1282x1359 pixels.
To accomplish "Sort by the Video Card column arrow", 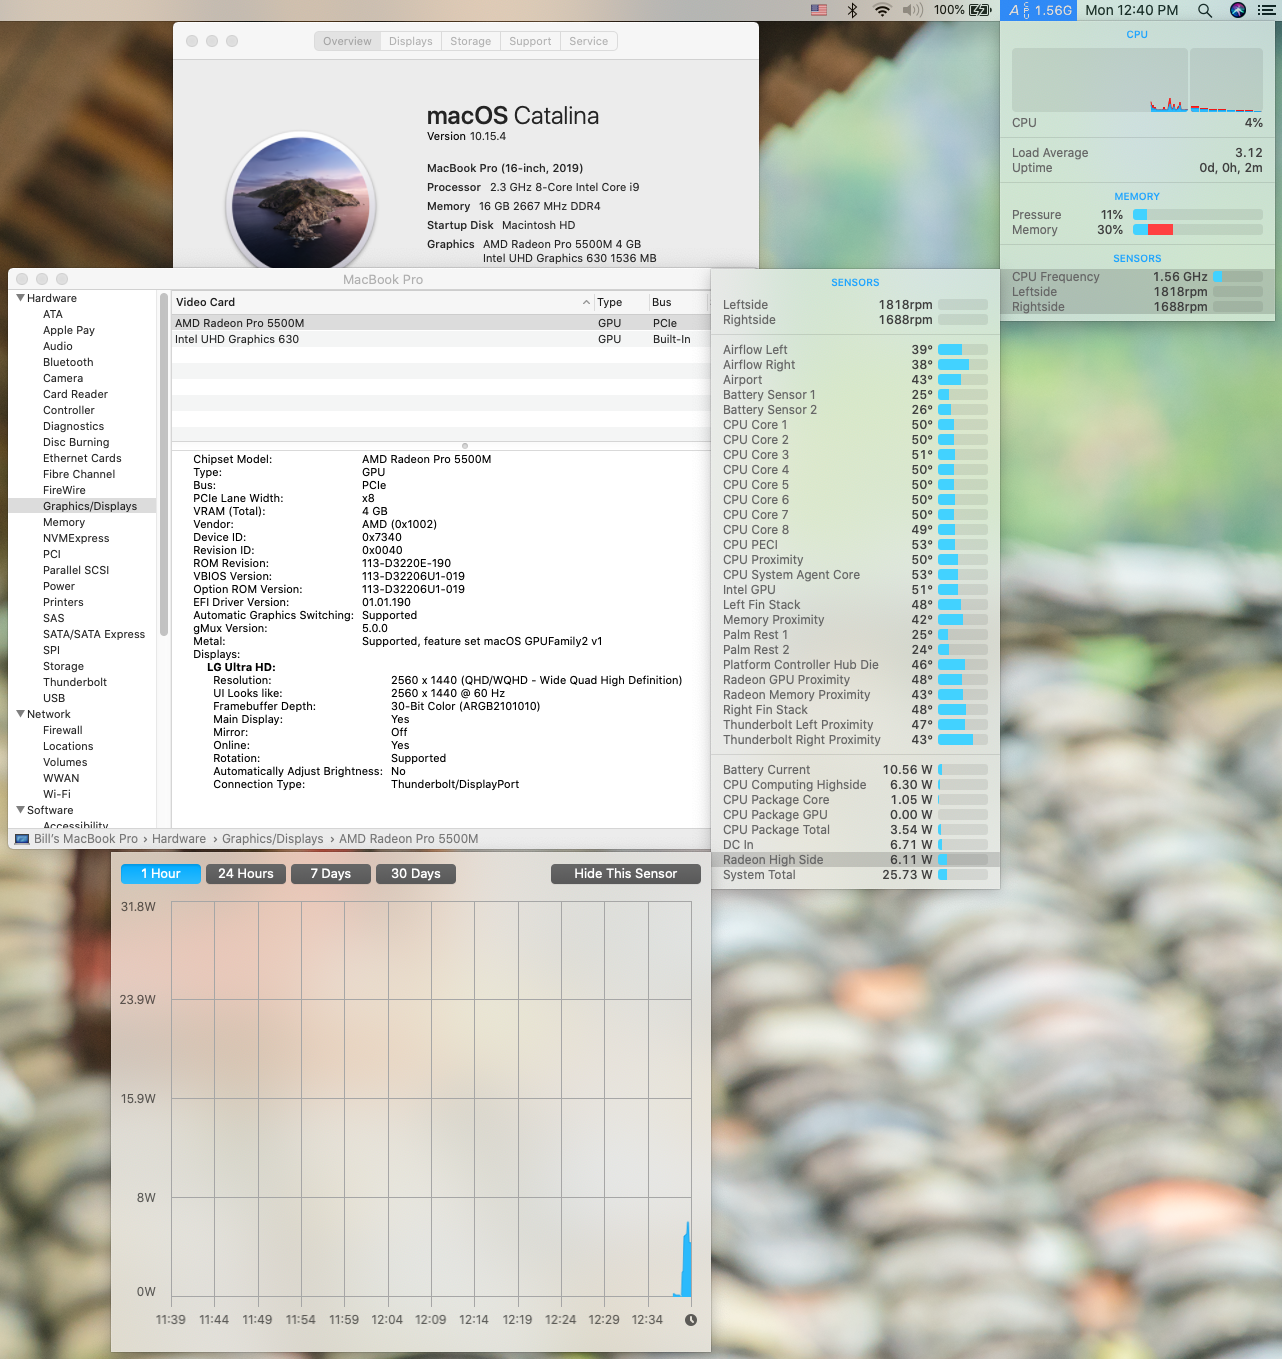I will [586, 302].
